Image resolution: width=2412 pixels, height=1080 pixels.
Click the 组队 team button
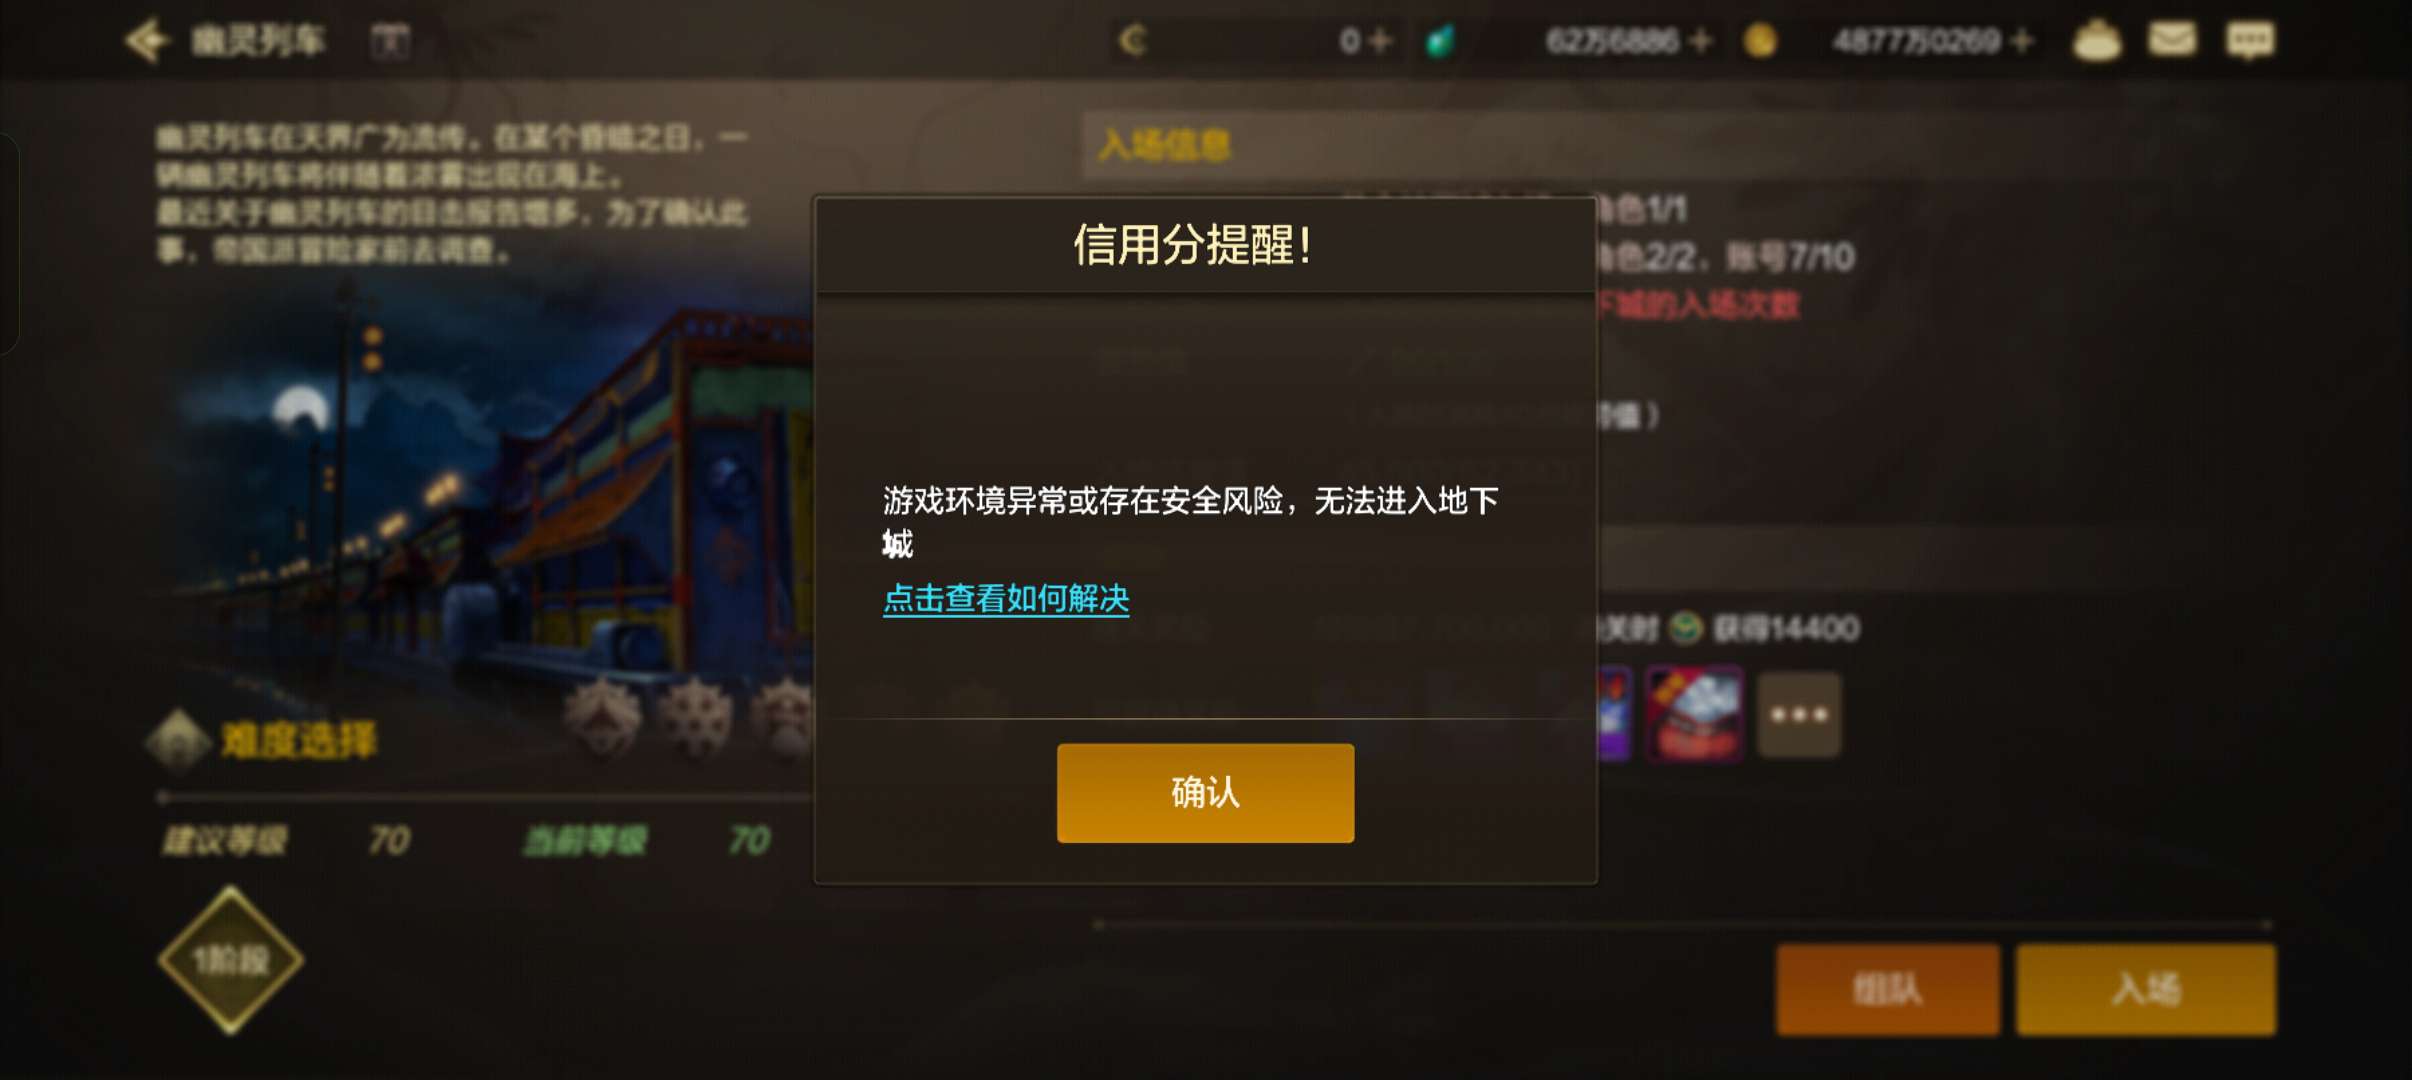(x=1888, y=990)
